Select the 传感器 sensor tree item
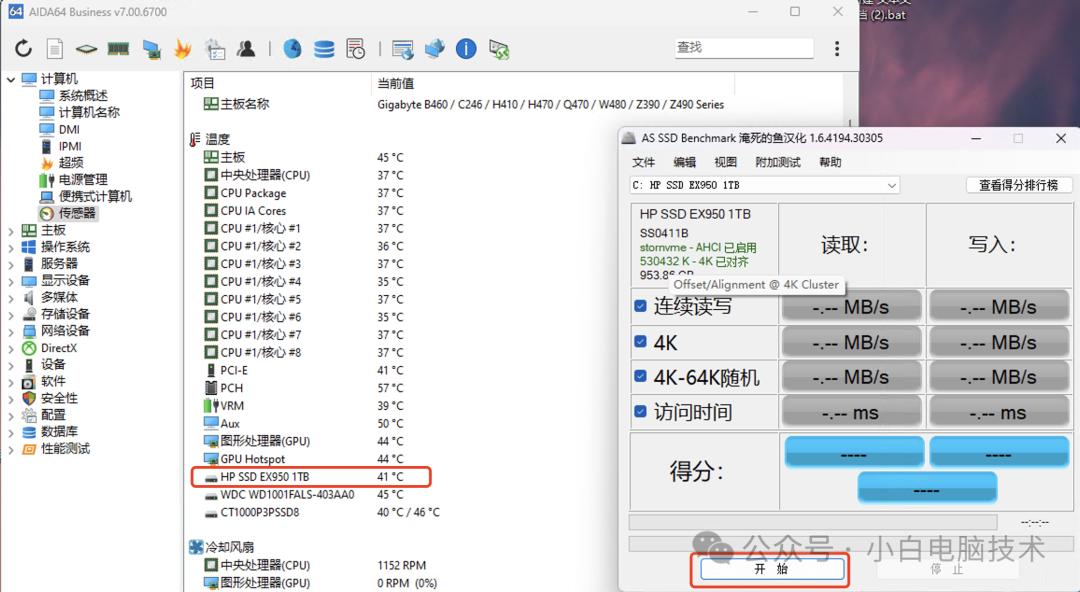This screenshot has height=592, width=1080. (x=76, y=214)
